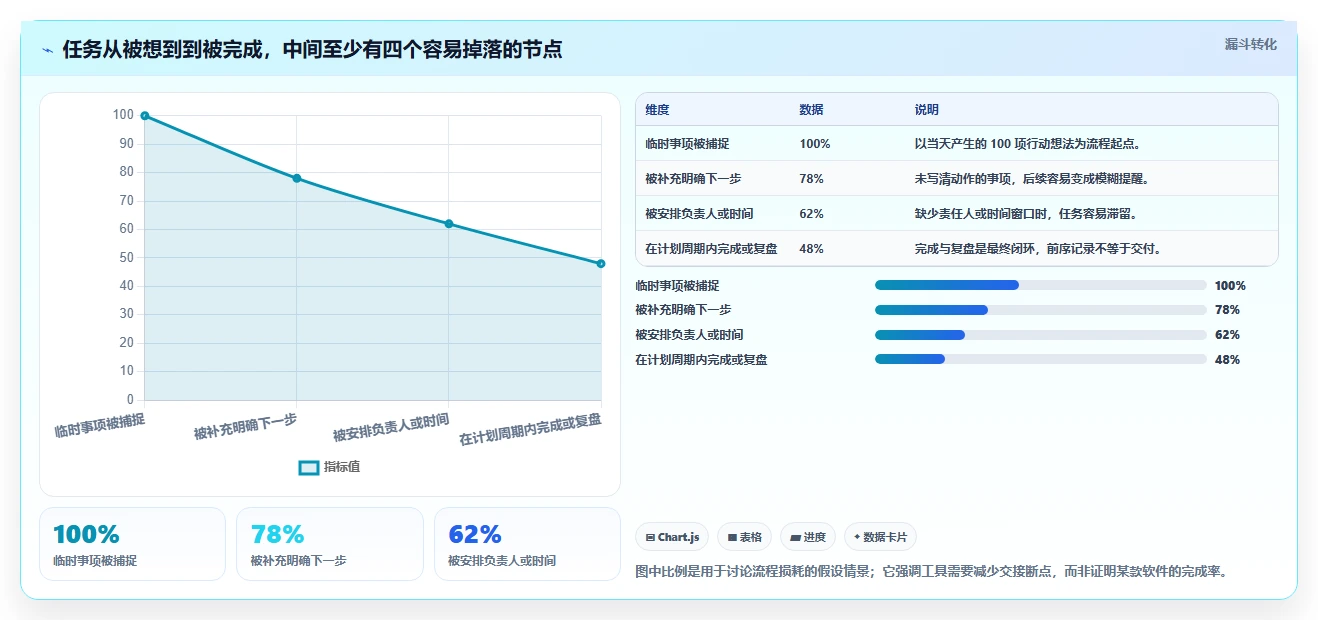Screen dimensions: 1318x620
Task: Select the chart point at 78
Action: click(x=297, y=178)
